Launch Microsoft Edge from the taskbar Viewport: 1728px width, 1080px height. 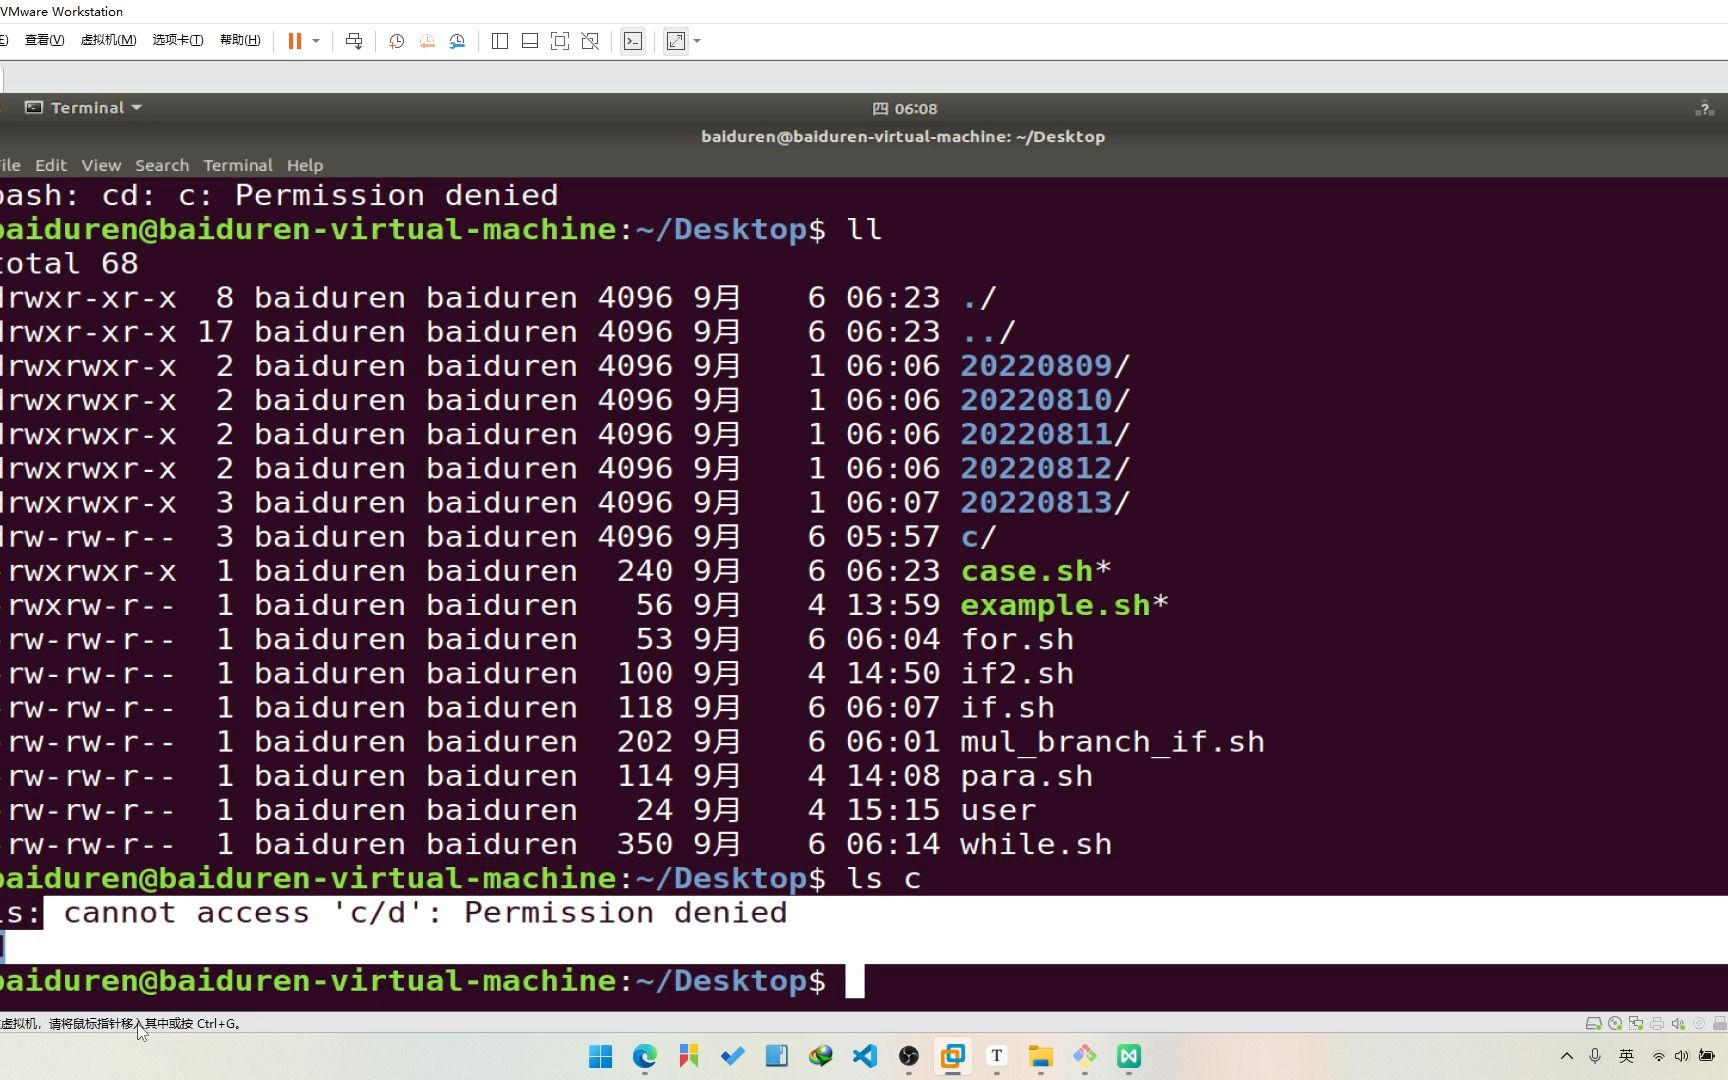click(645, 1056)
